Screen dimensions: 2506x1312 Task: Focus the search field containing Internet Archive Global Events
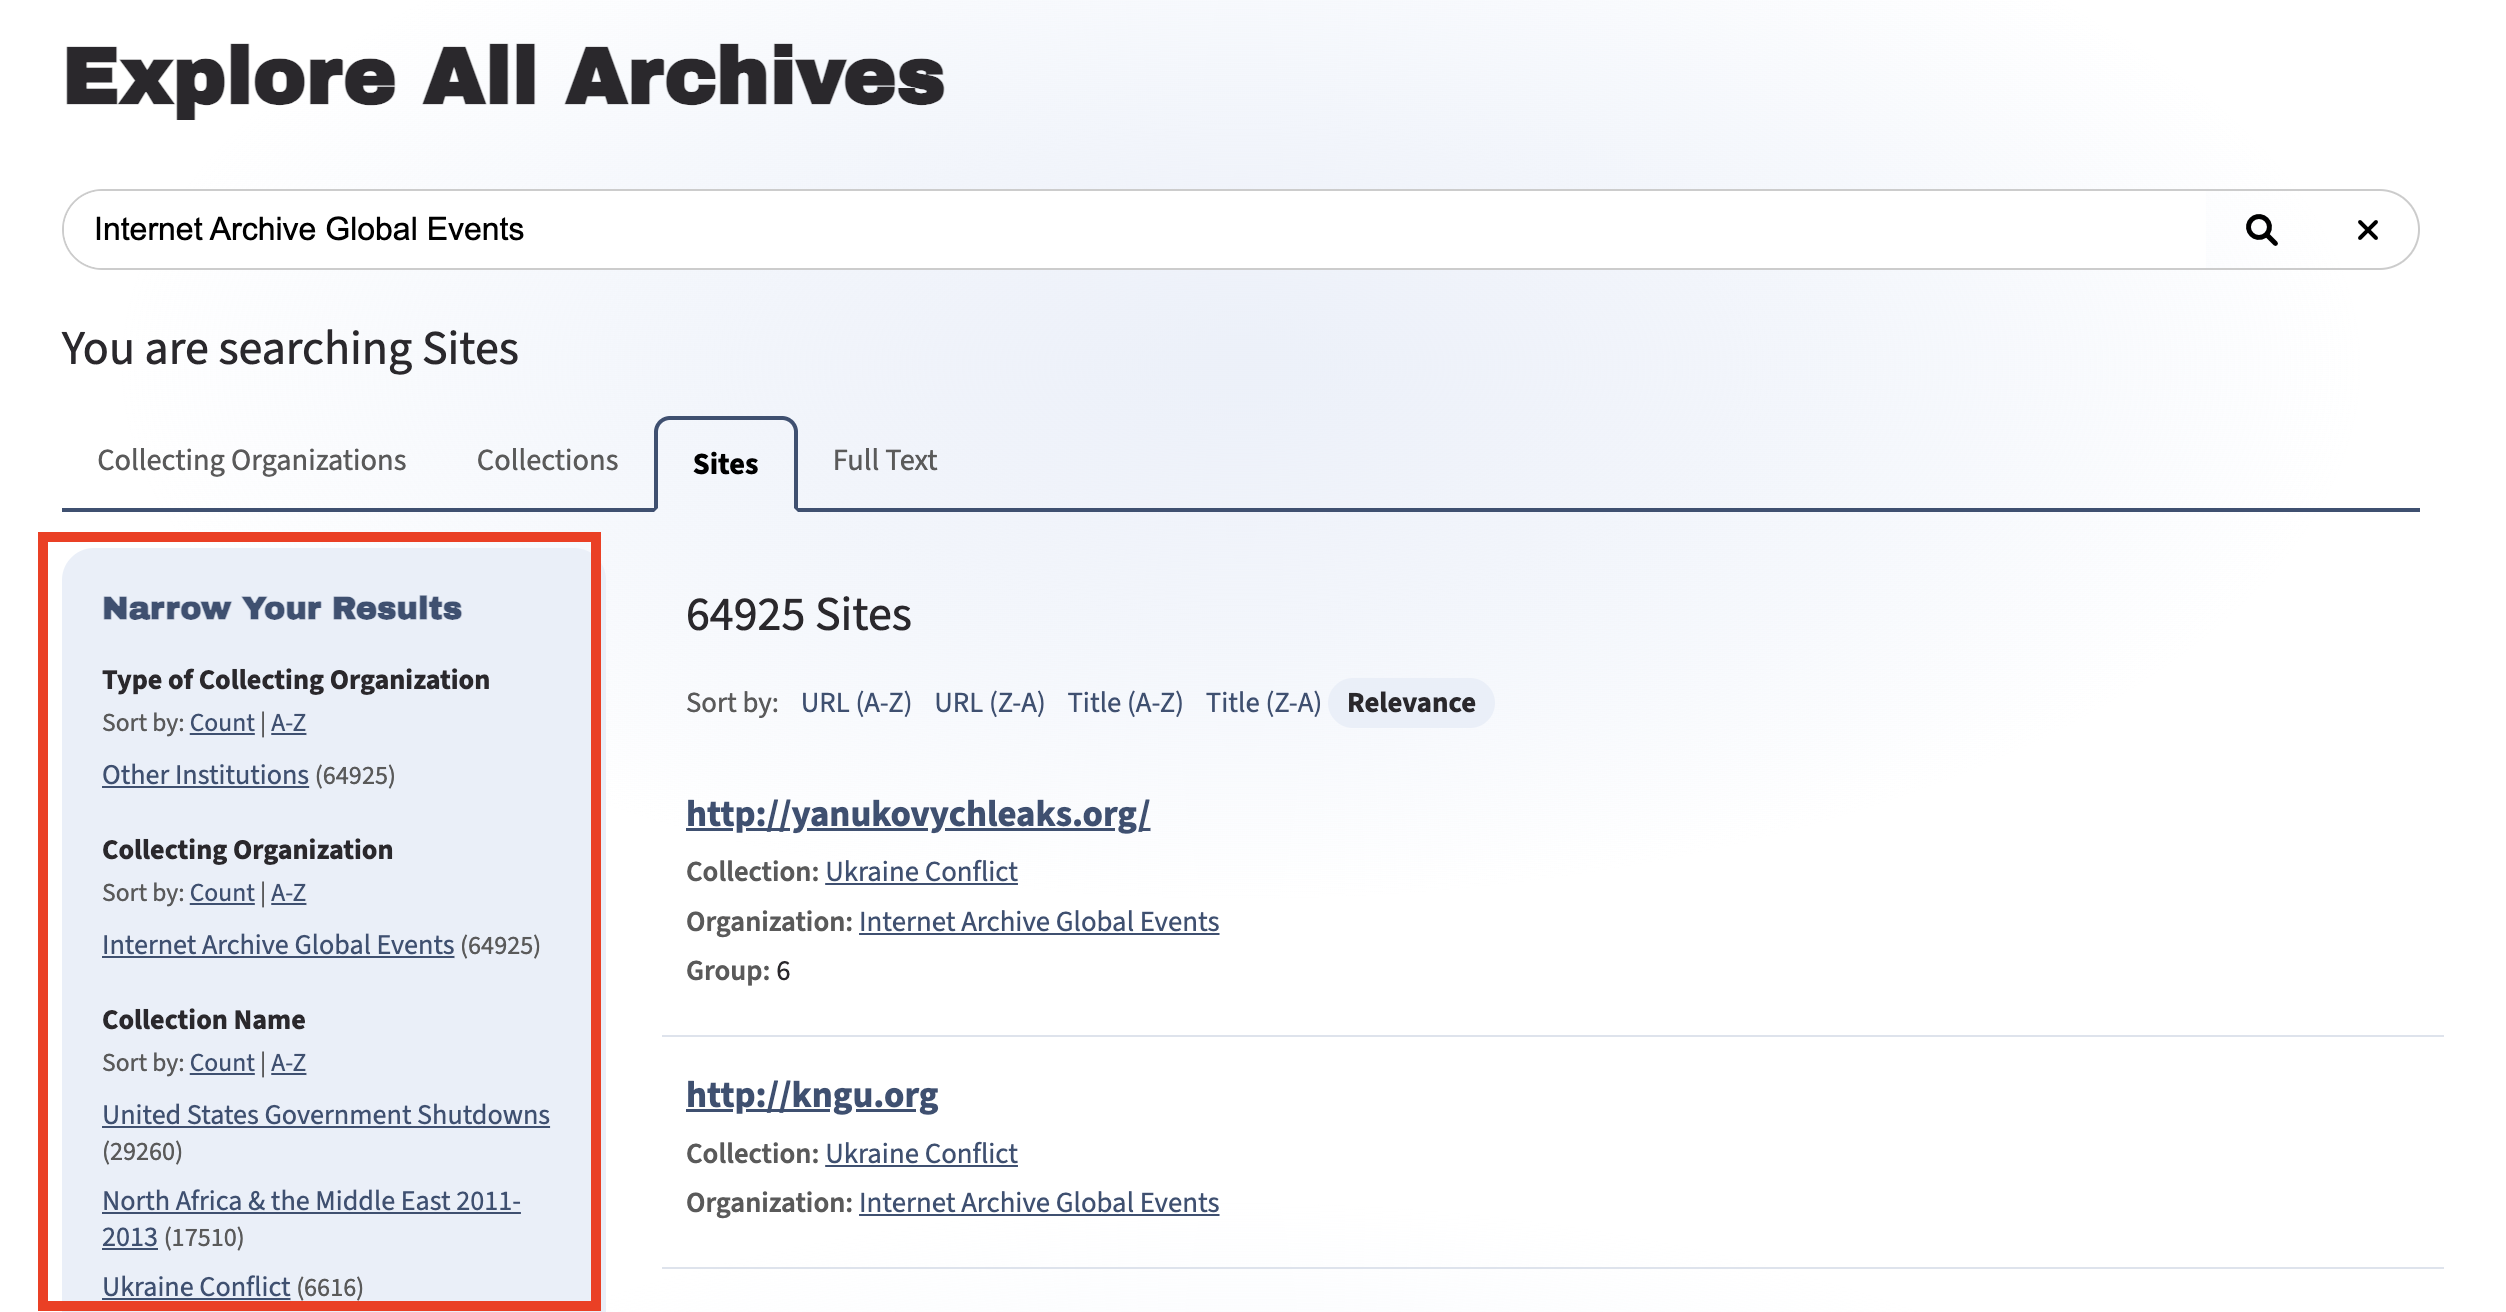pos(1240,229)
